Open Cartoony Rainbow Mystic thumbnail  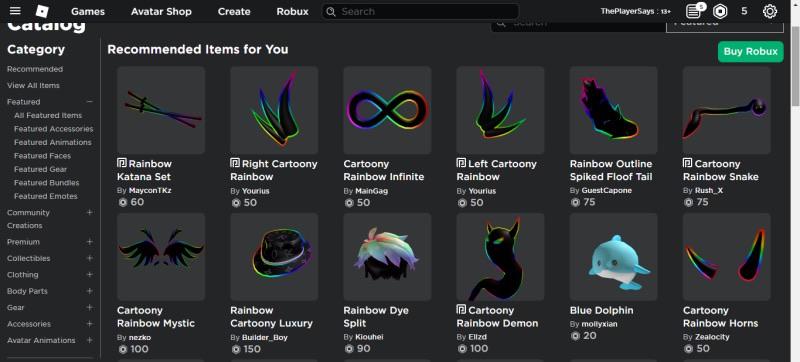(161, 257)
